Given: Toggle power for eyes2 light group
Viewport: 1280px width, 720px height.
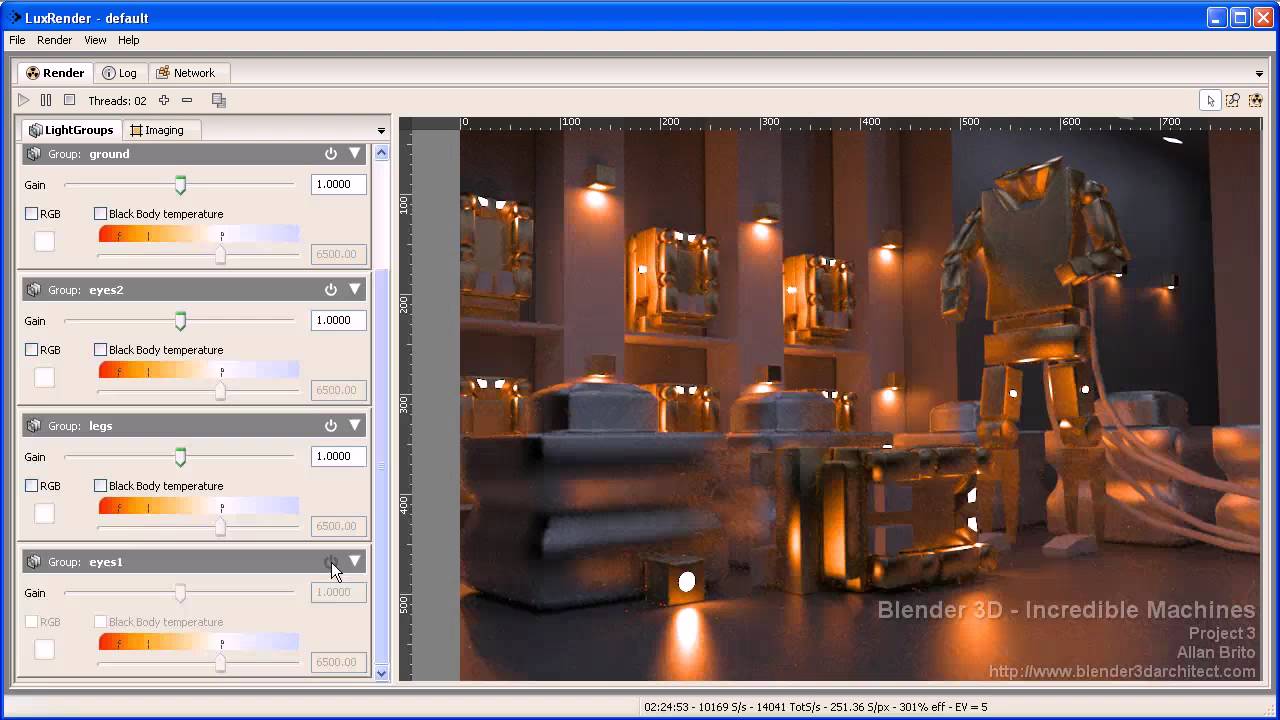Looking at the screenshot, I should pyautogui.click(x=331, y=290).
